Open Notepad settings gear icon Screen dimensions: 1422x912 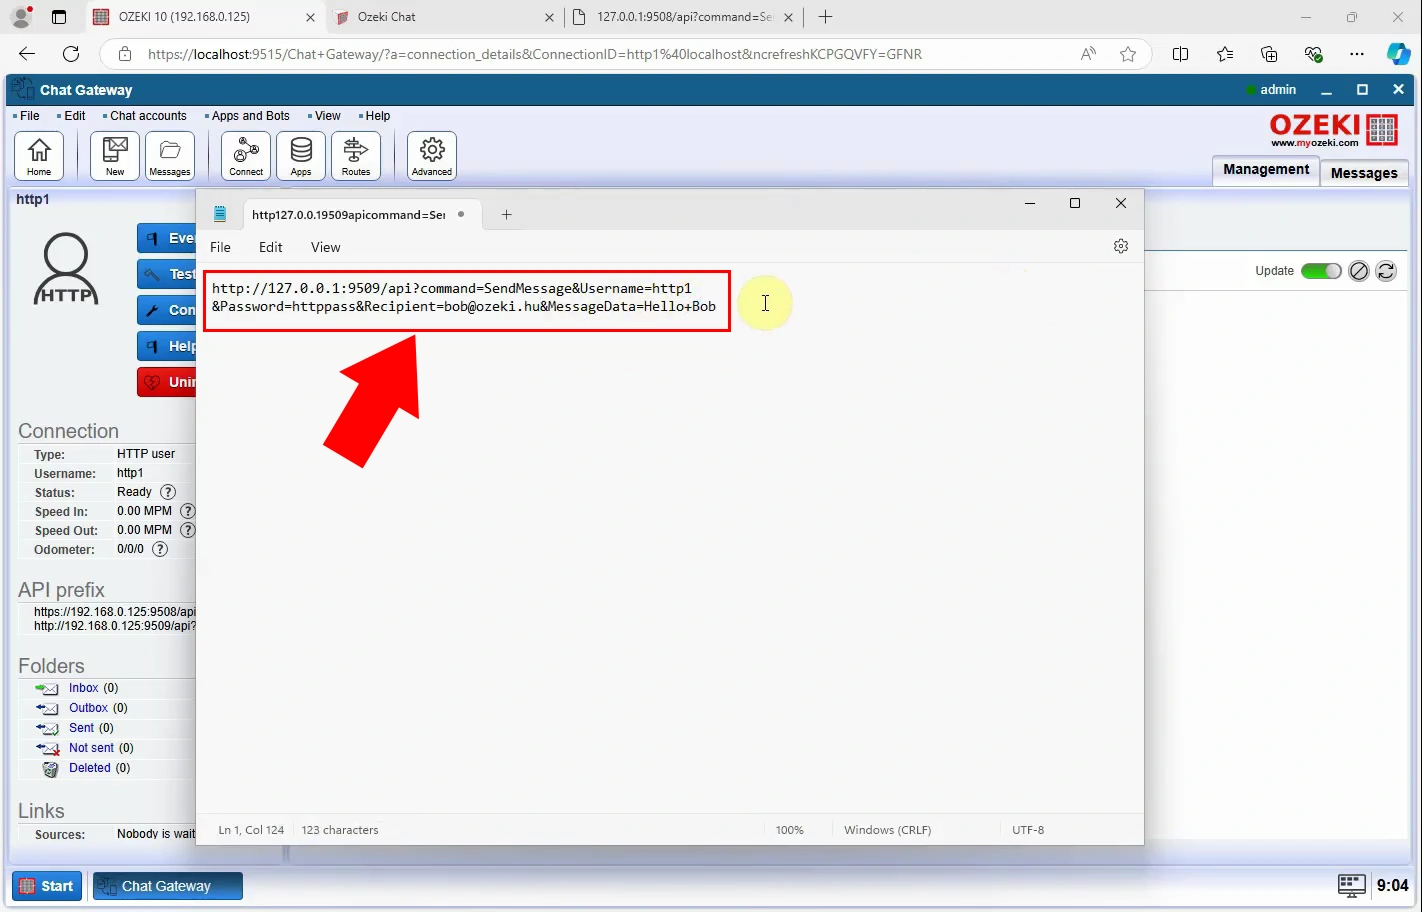(1121, 246)
